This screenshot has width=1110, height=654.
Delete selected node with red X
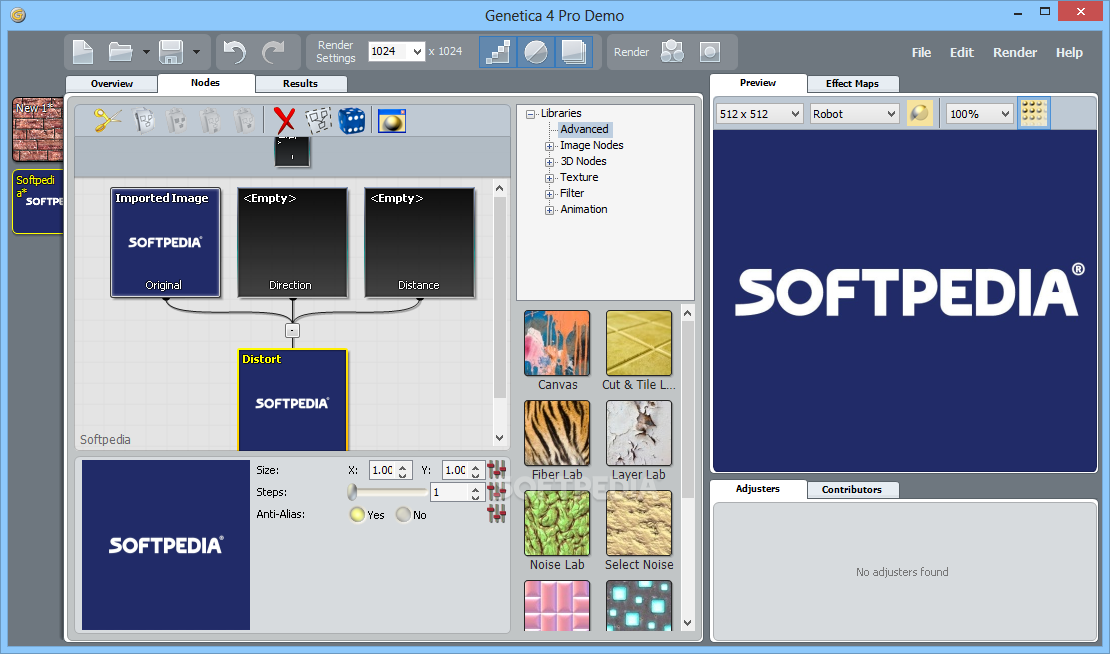point(285,120)
